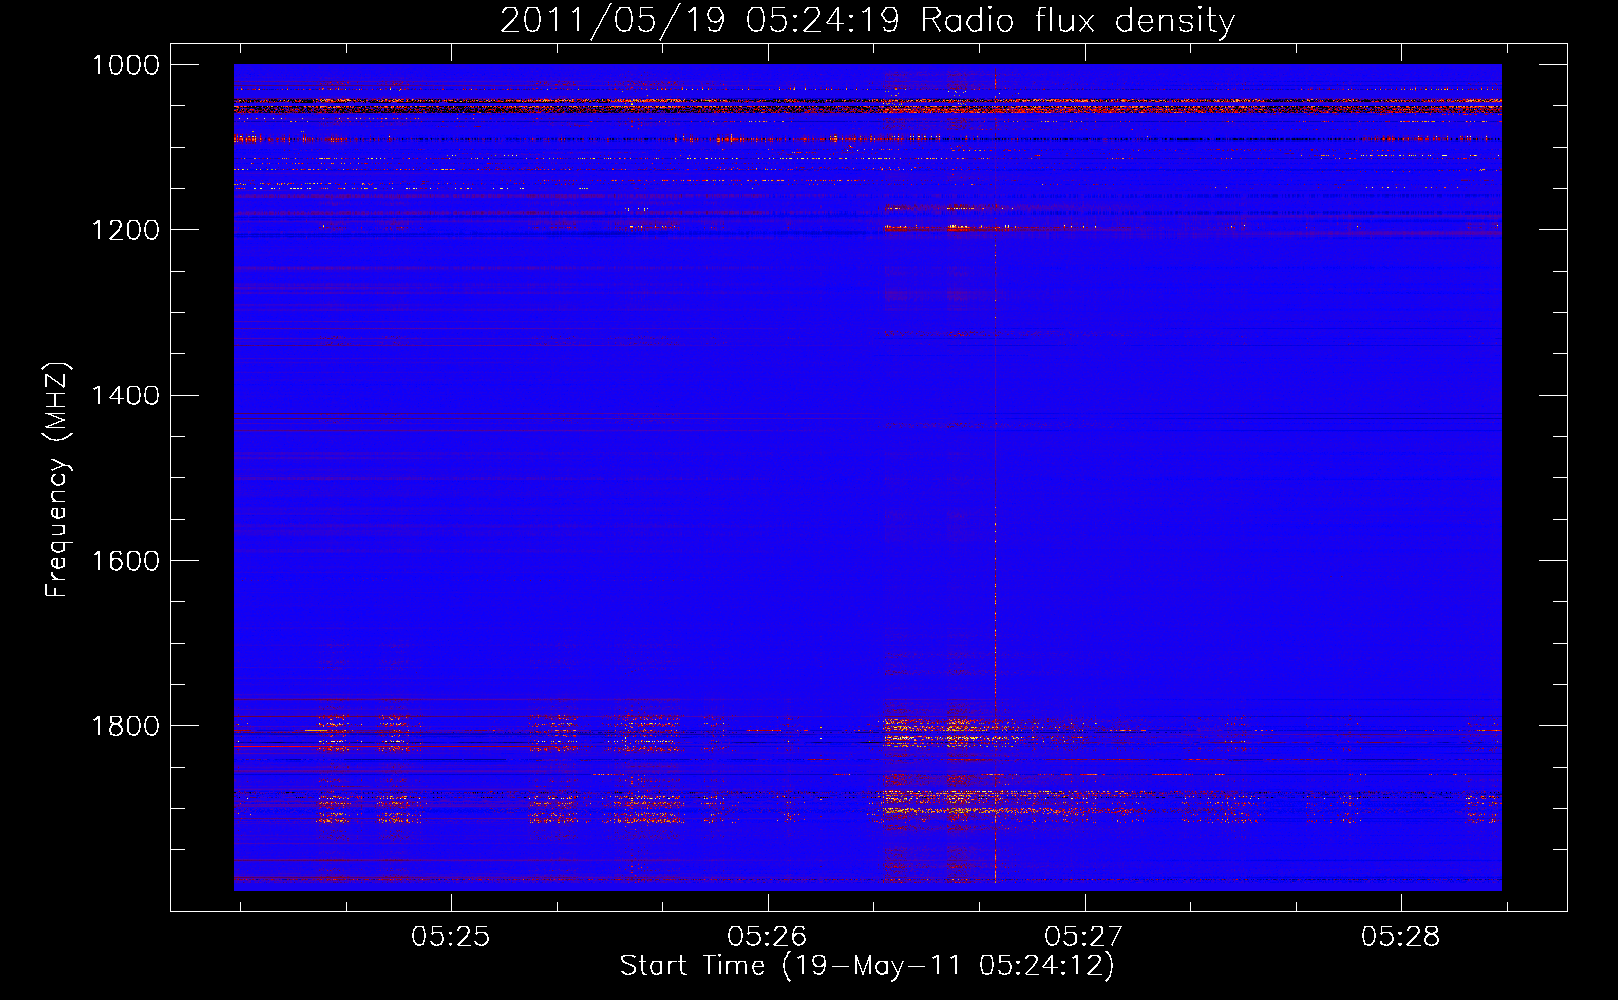
Task: Click the 05:28 time tick label
Action: [x=1401, y=936]
